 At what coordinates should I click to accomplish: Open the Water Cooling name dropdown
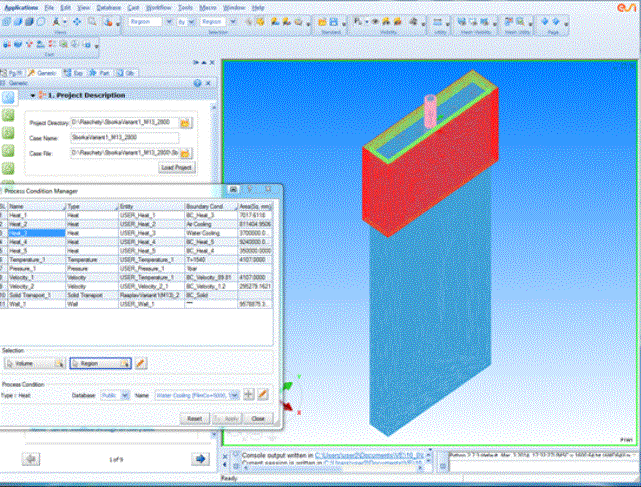pos(235,395)
